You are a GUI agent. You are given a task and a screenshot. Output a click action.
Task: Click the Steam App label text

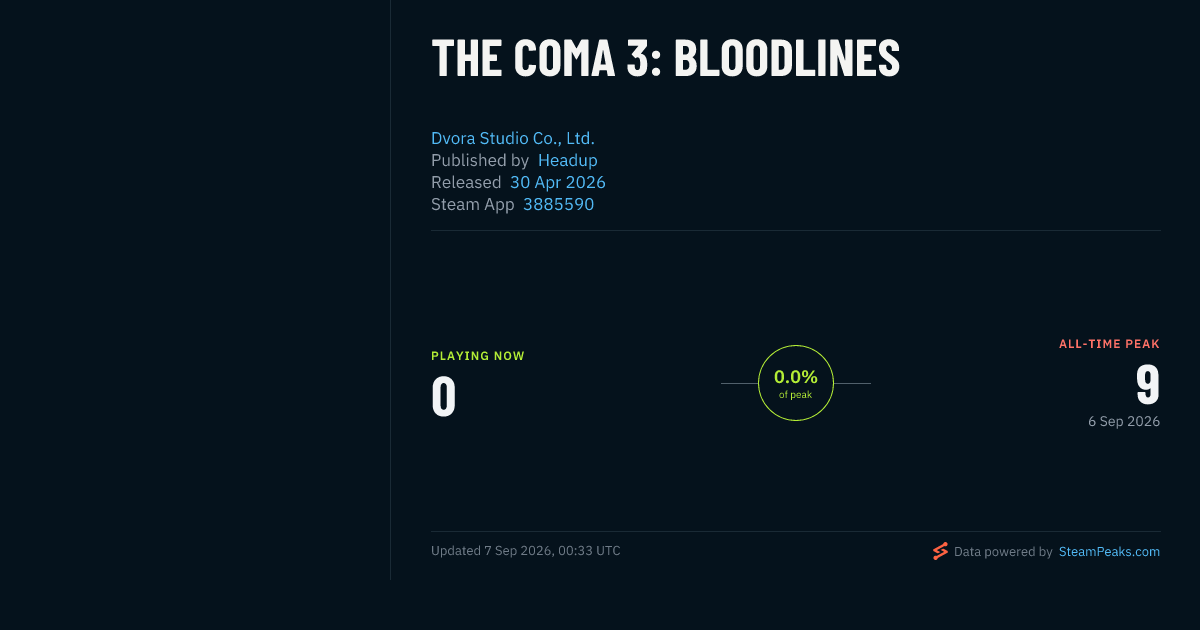pos(473,204)
